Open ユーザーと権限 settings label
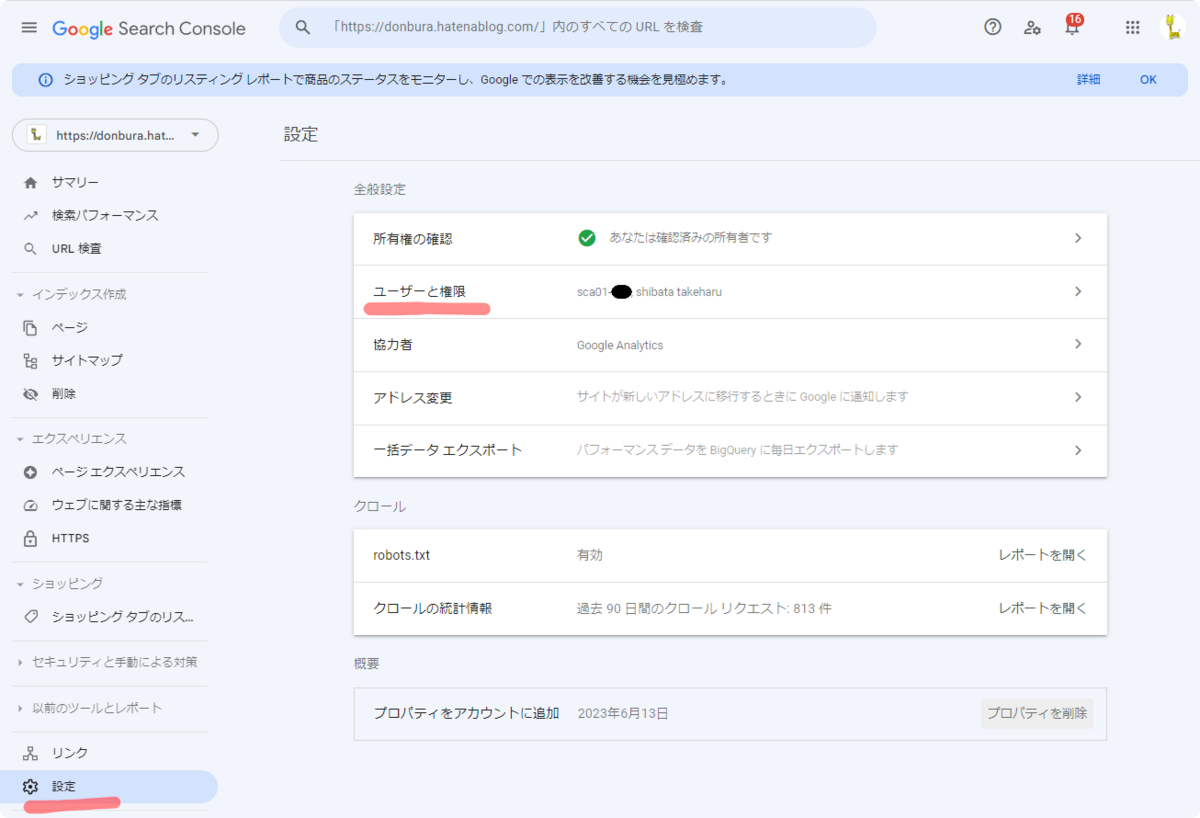 pos(419,291)
